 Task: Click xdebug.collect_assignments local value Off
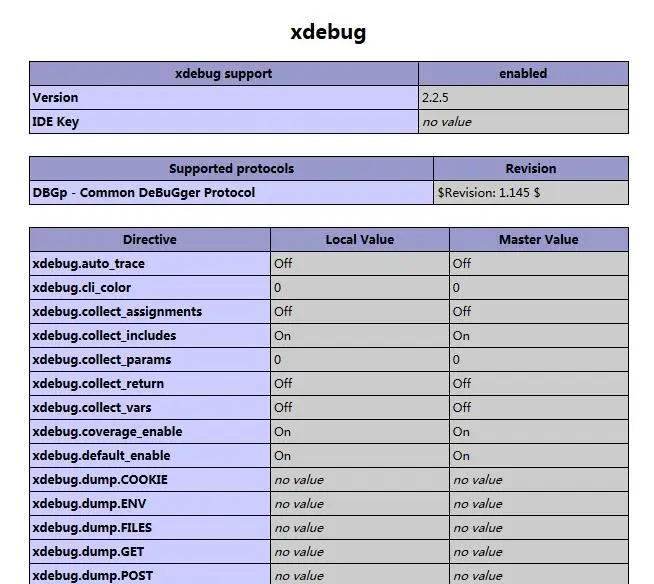[360, 312]
